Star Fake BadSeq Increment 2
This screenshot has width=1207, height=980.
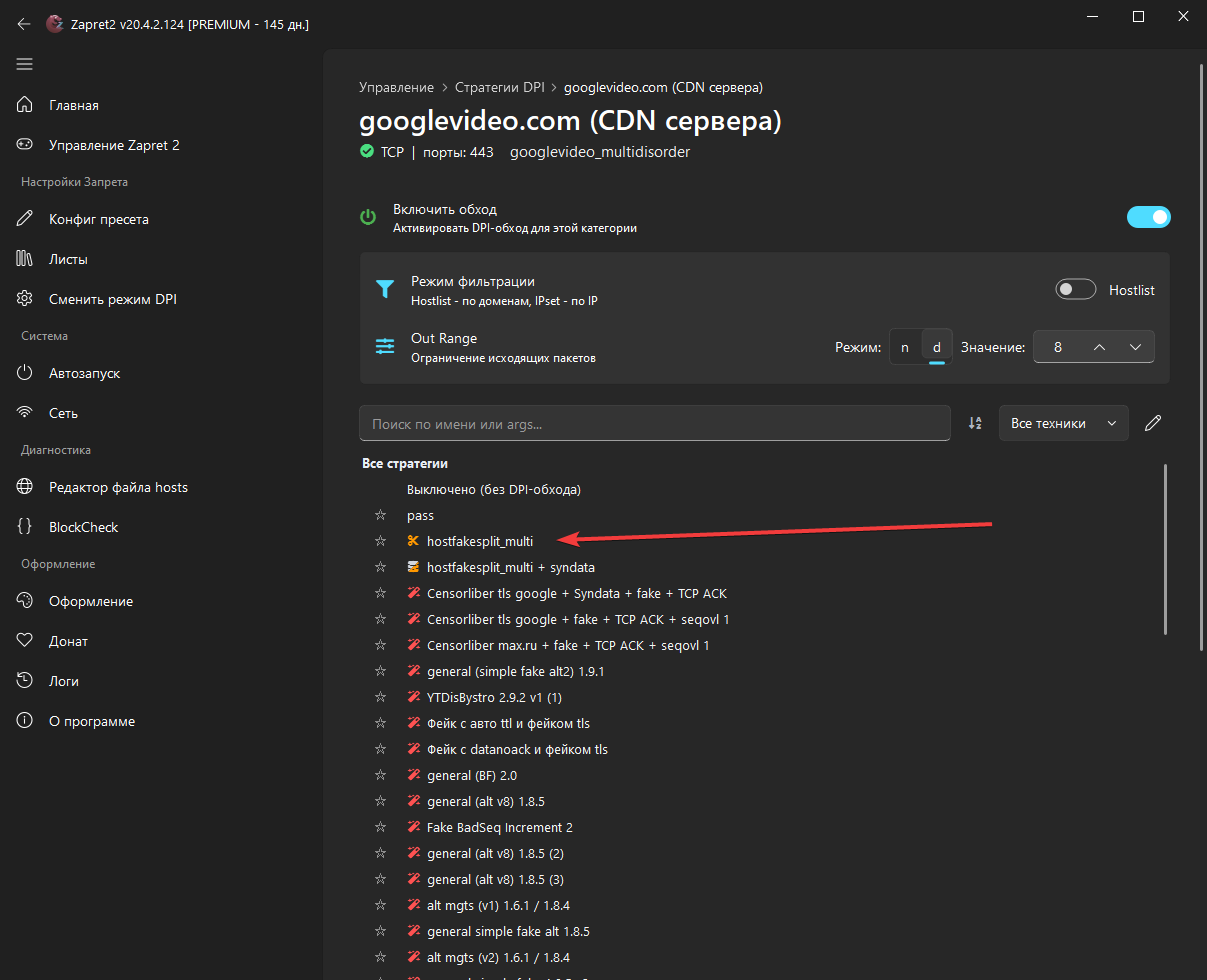pyautogui.click(x=380, y=827)
